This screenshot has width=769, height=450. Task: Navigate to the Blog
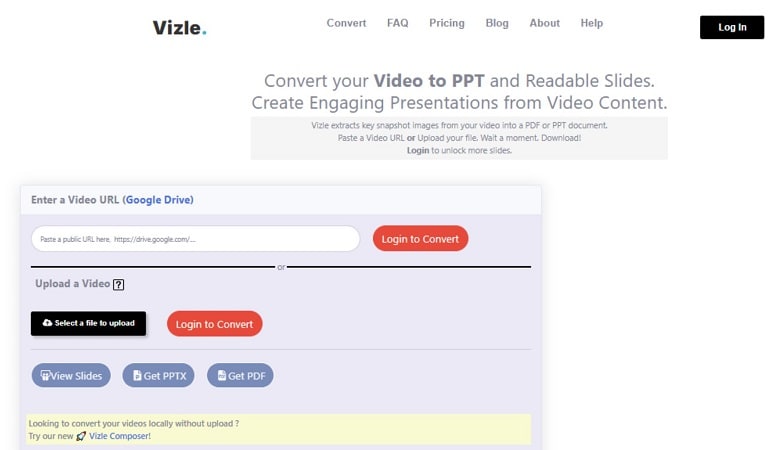pos(497,23)
